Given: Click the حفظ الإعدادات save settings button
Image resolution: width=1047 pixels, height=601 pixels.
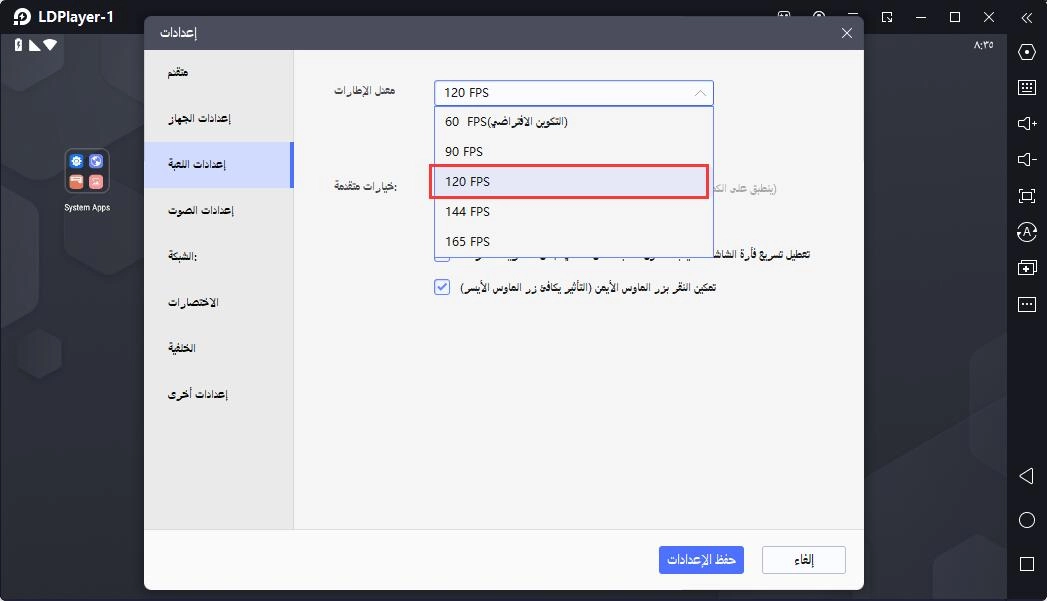Looking at the screenshot, I should click(x=701, y=560).
